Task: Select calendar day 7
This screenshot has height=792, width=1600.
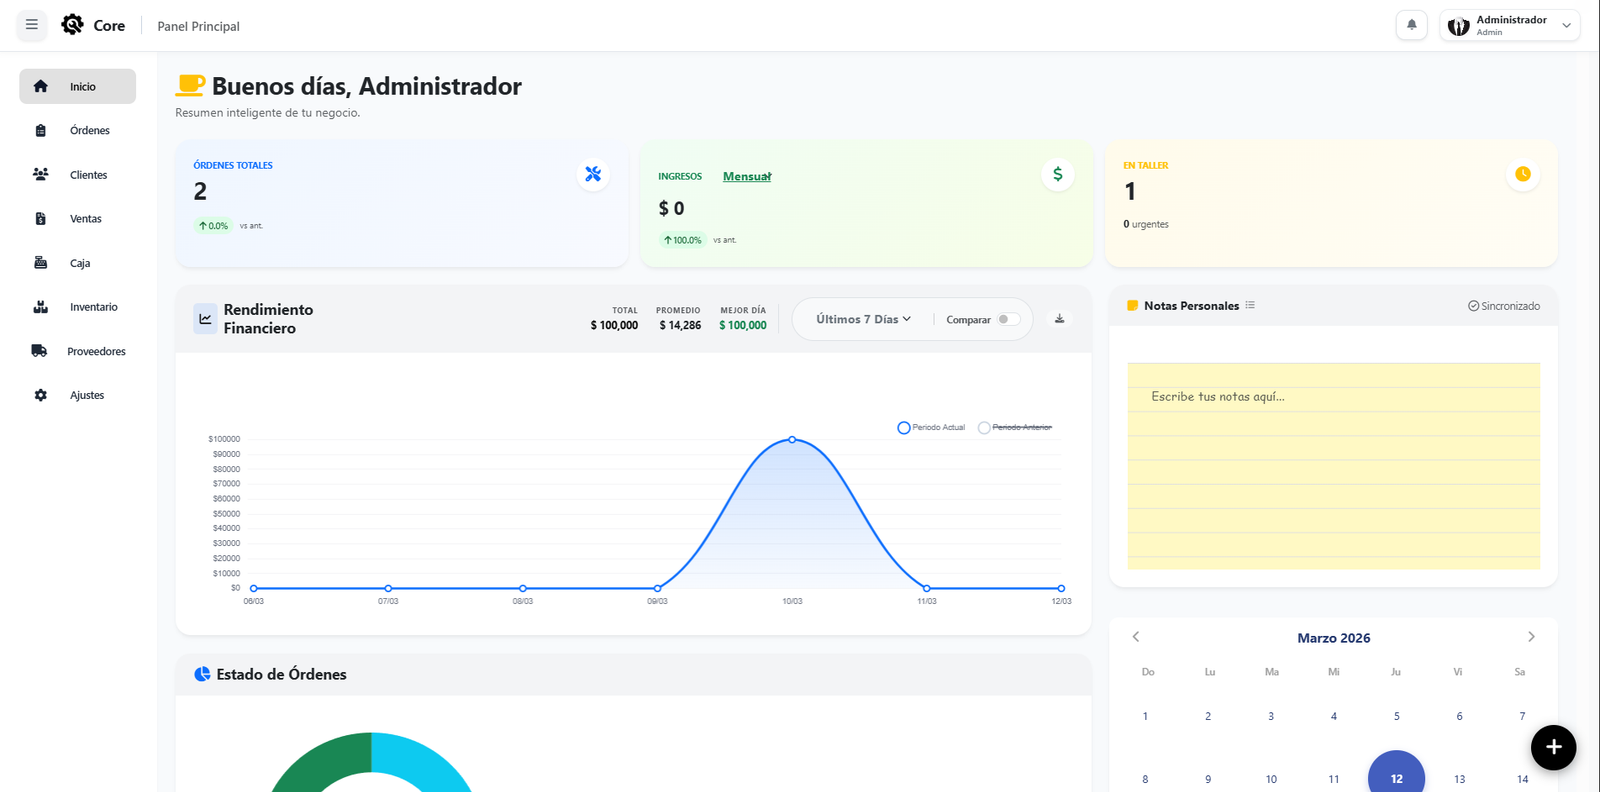Action: pos(1522,716)
